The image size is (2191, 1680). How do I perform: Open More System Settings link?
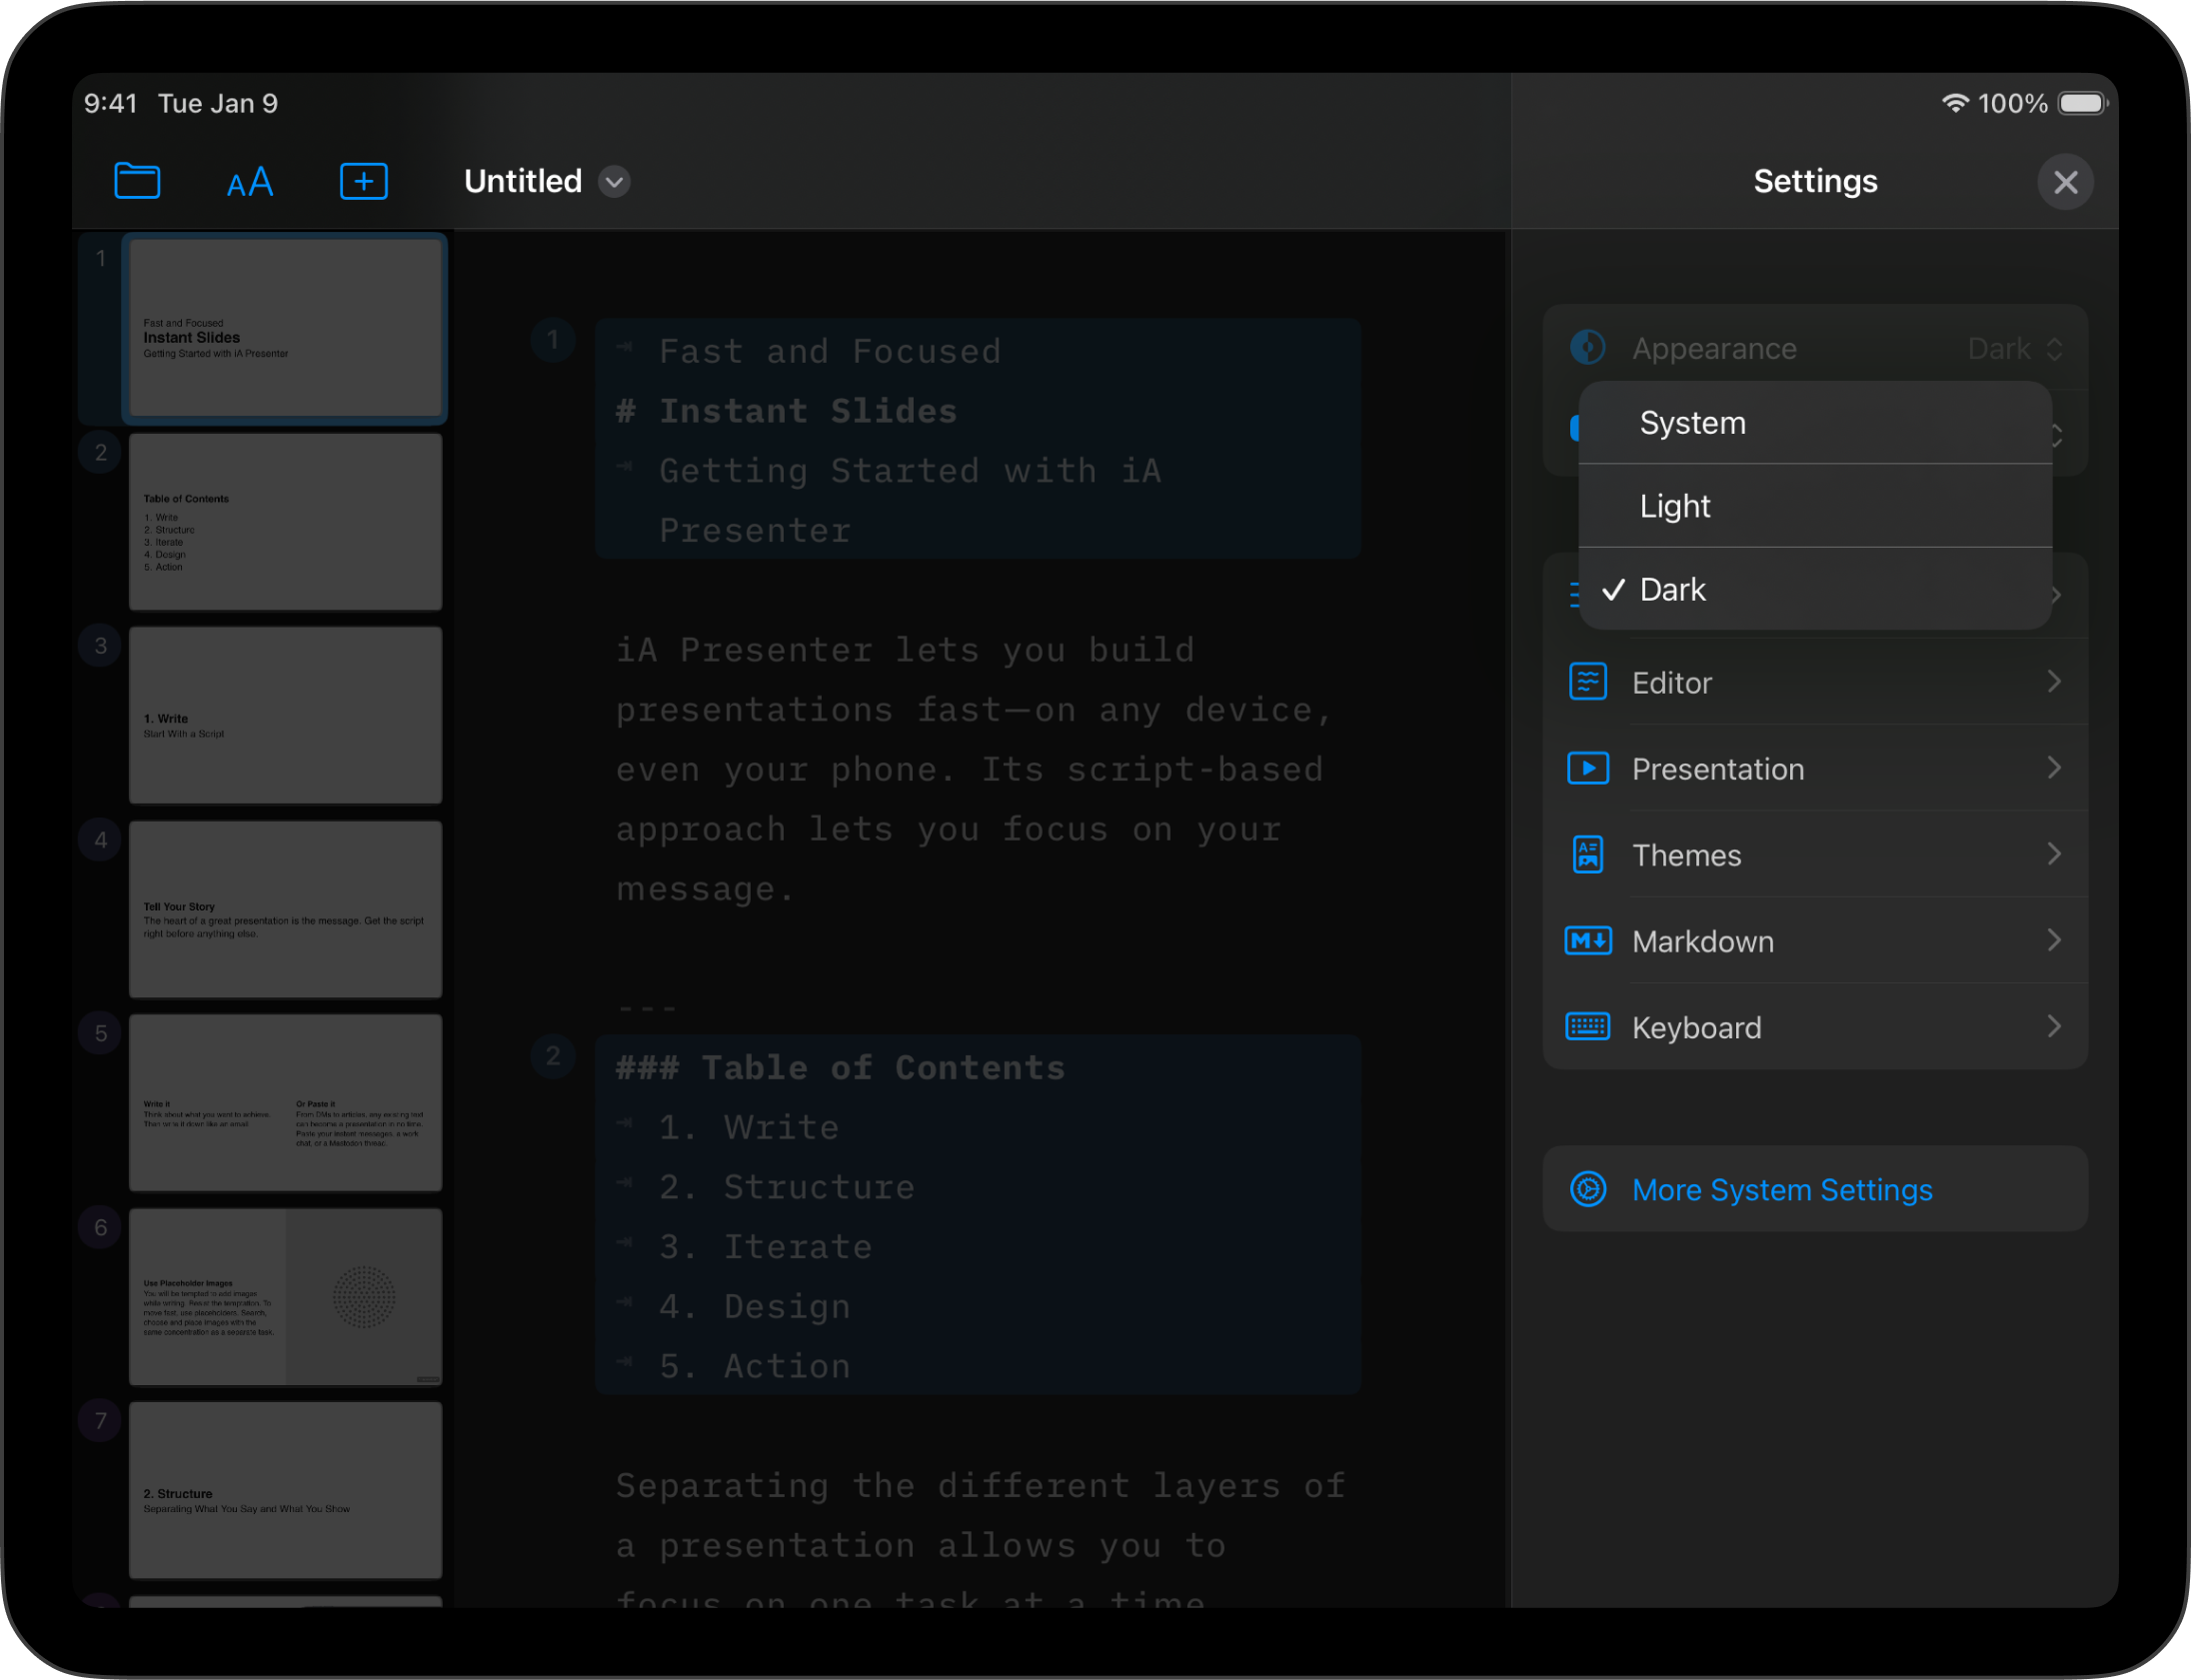point(1781,1190)
